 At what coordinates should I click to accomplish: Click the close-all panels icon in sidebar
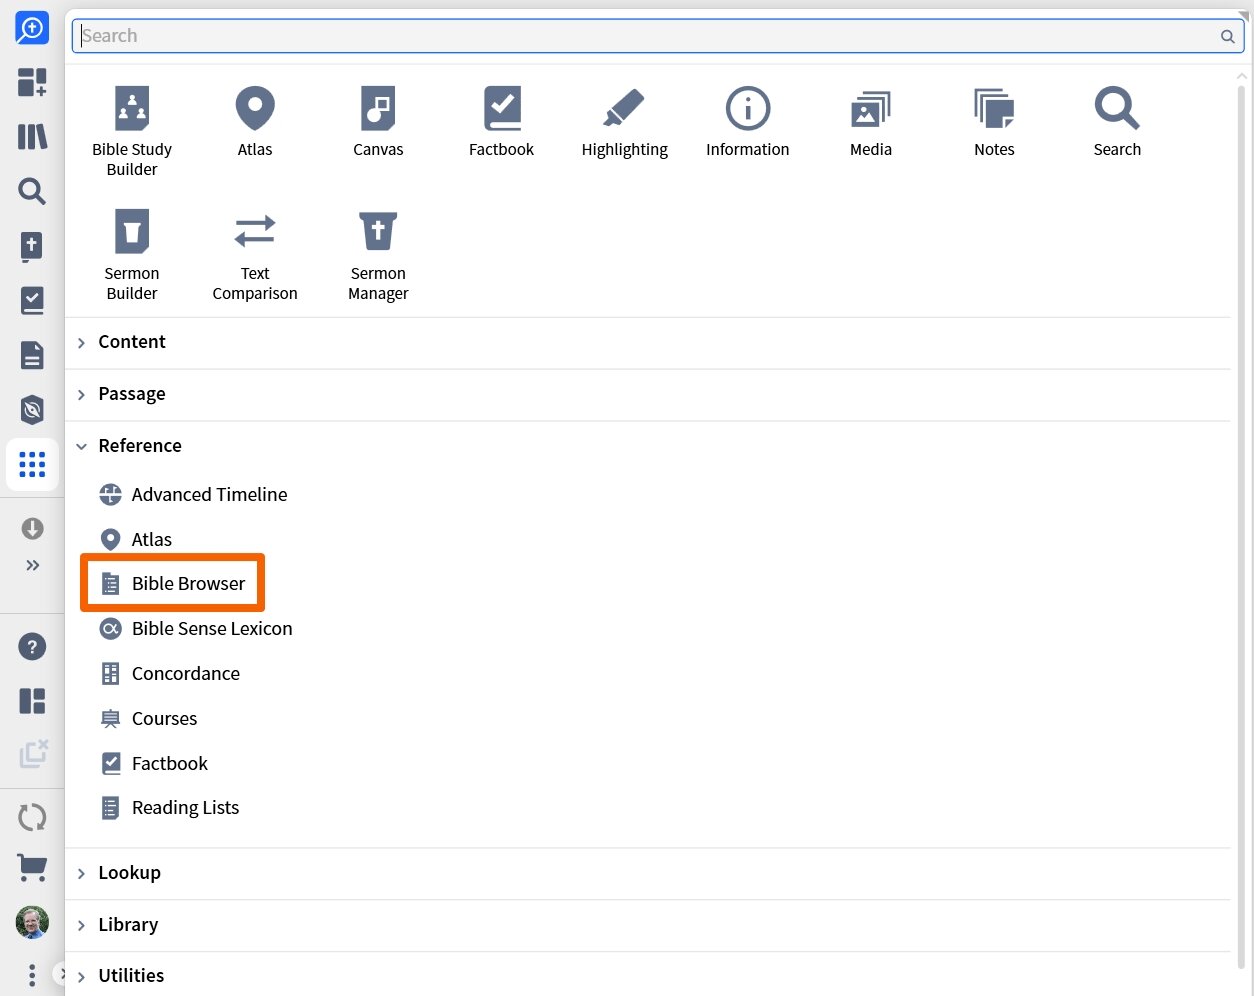(33, 754)
